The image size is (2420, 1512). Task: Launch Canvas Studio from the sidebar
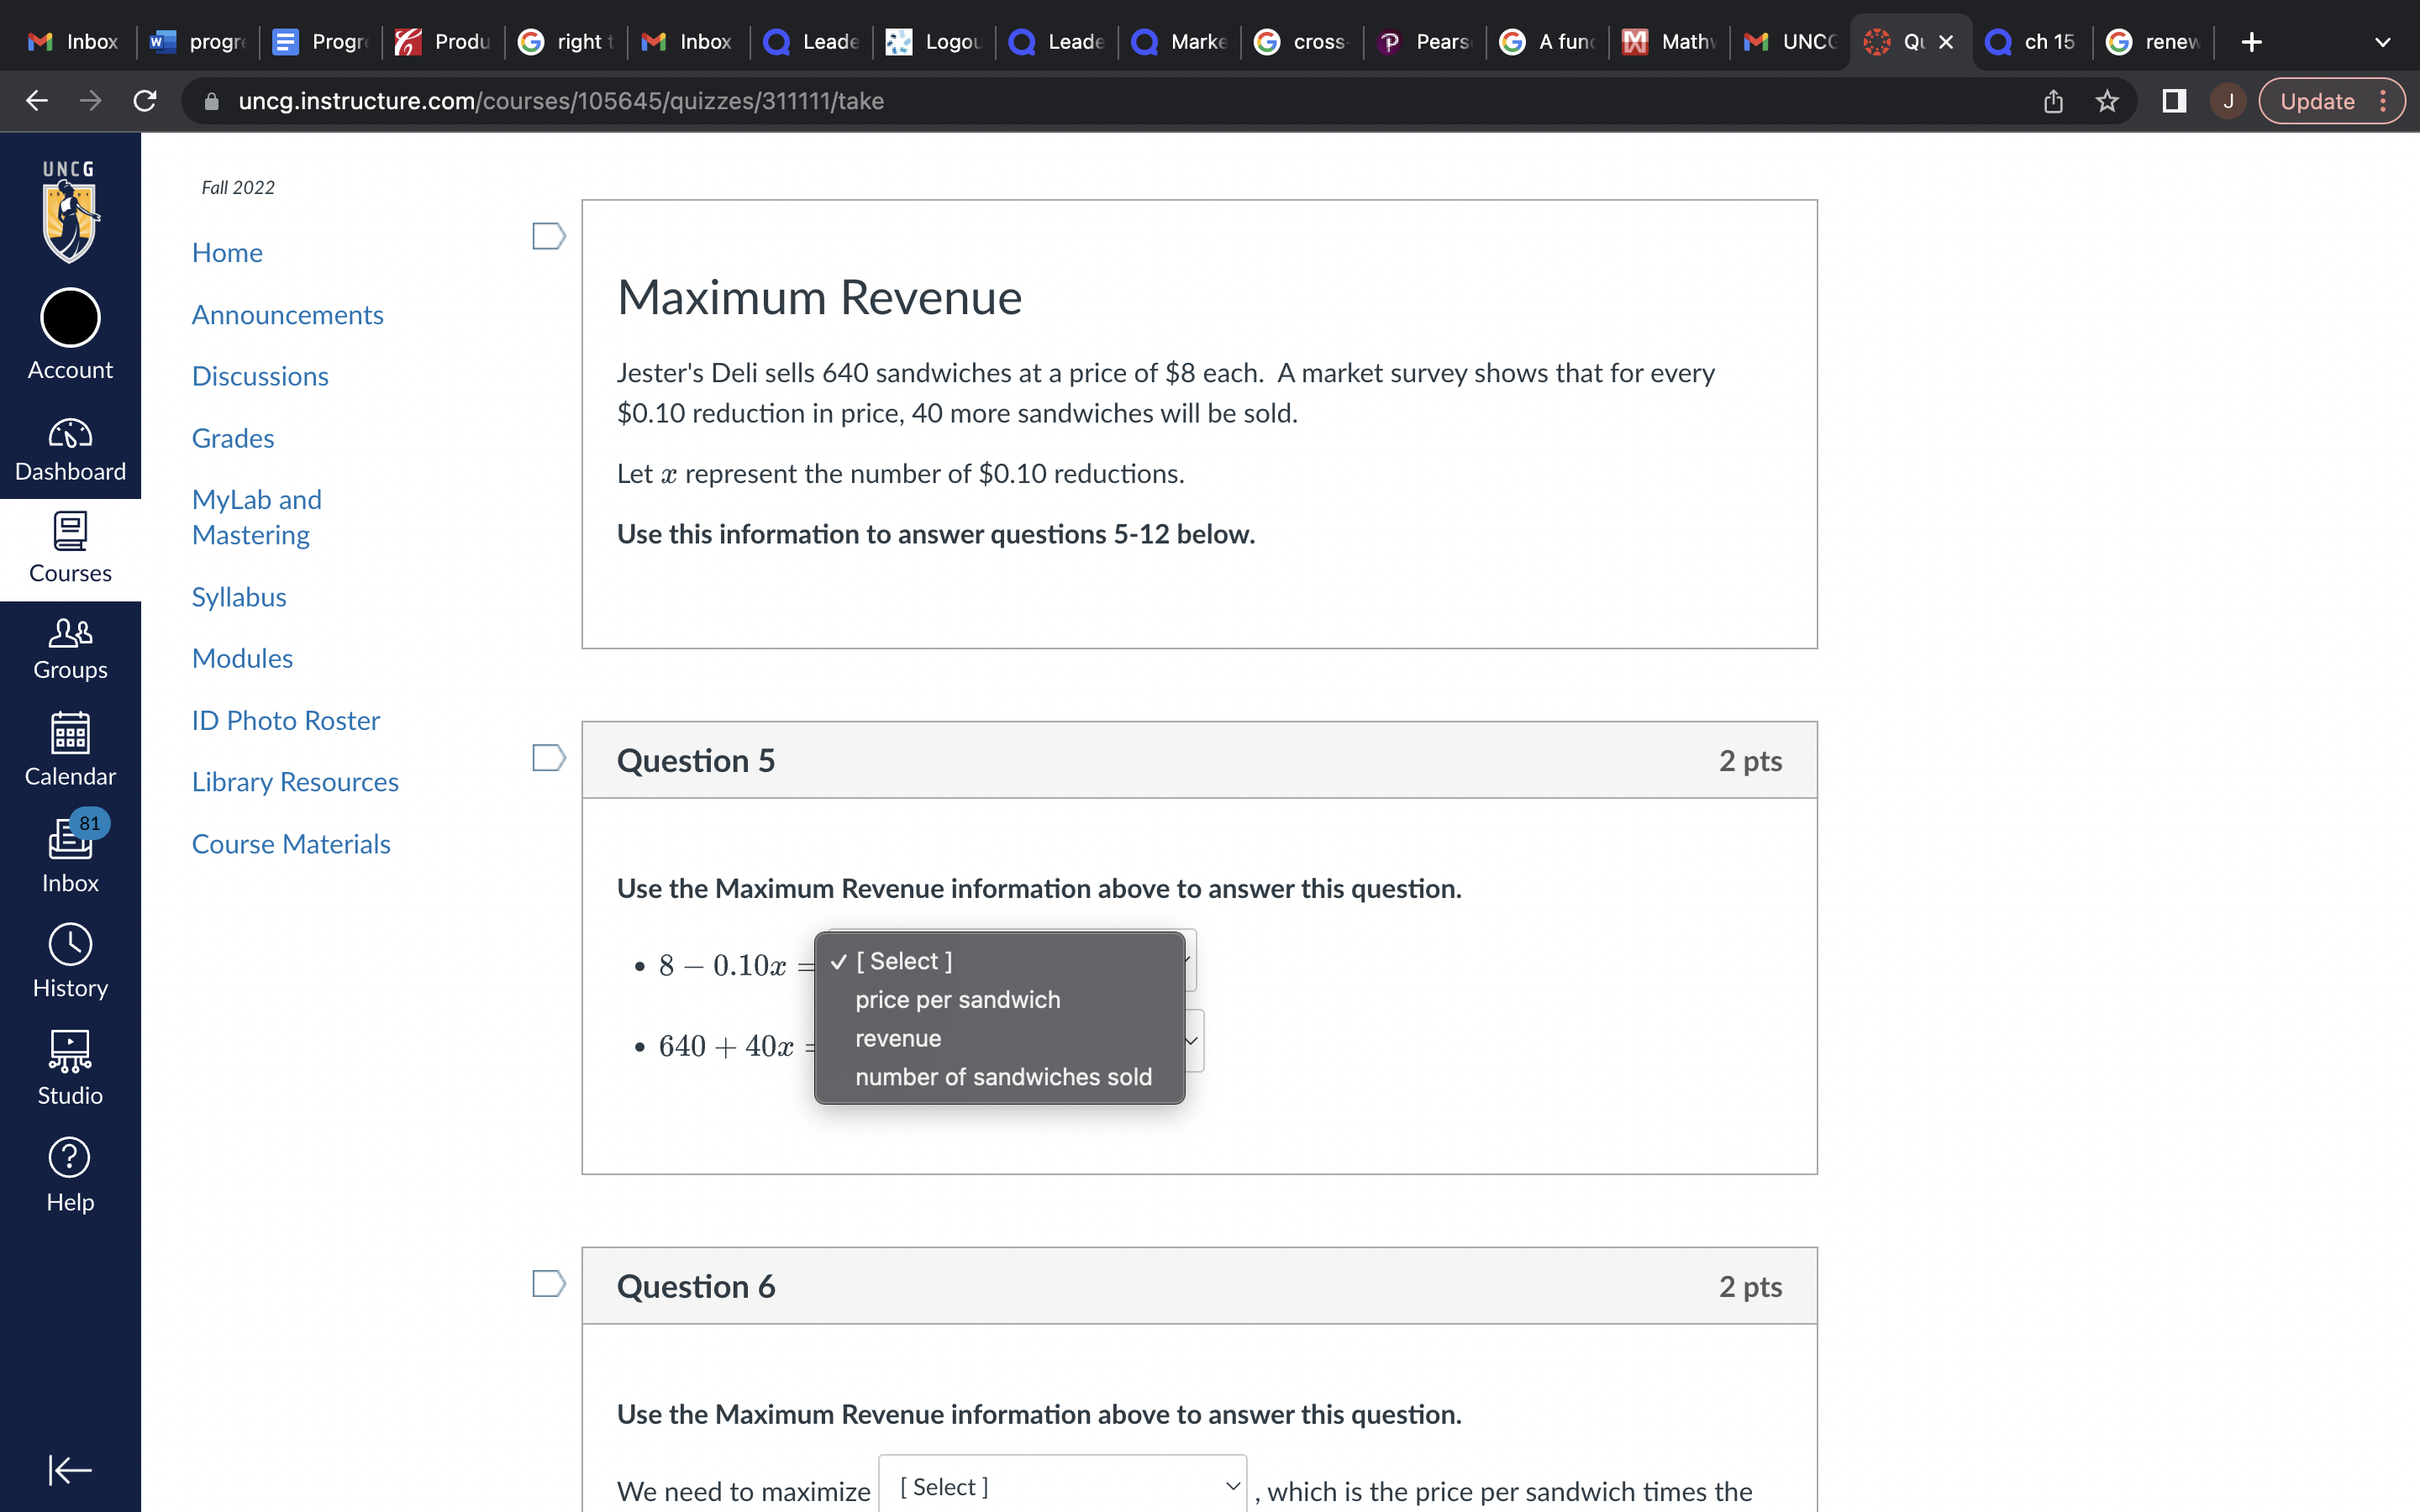pos(69,1063)
